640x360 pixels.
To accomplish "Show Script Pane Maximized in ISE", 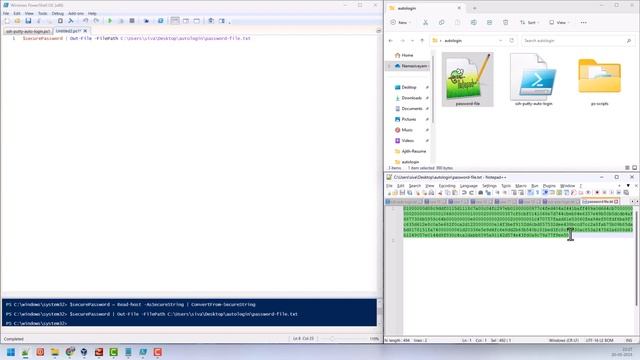I will (197, 21).
